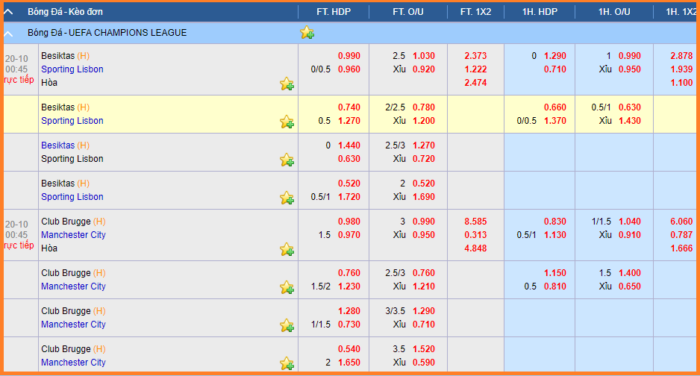Pick first-half draw odds 1.100
Viewport: 700px width, 376px height.
click(682, 83)
